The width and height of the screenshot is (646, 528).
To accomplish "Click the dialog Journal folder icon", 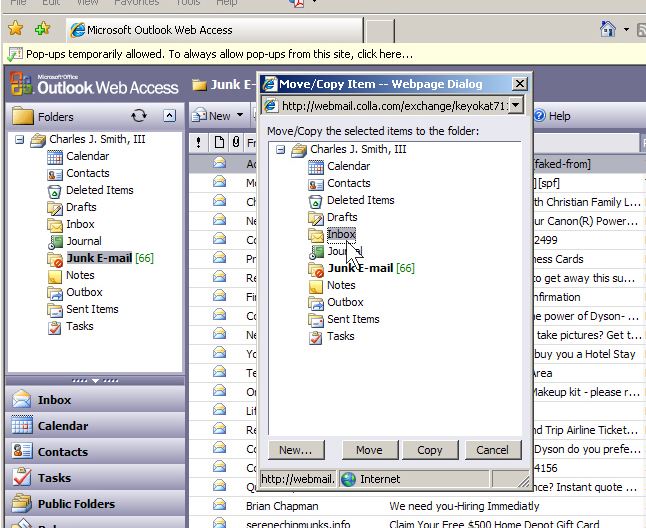I will (x=316, y=252).
